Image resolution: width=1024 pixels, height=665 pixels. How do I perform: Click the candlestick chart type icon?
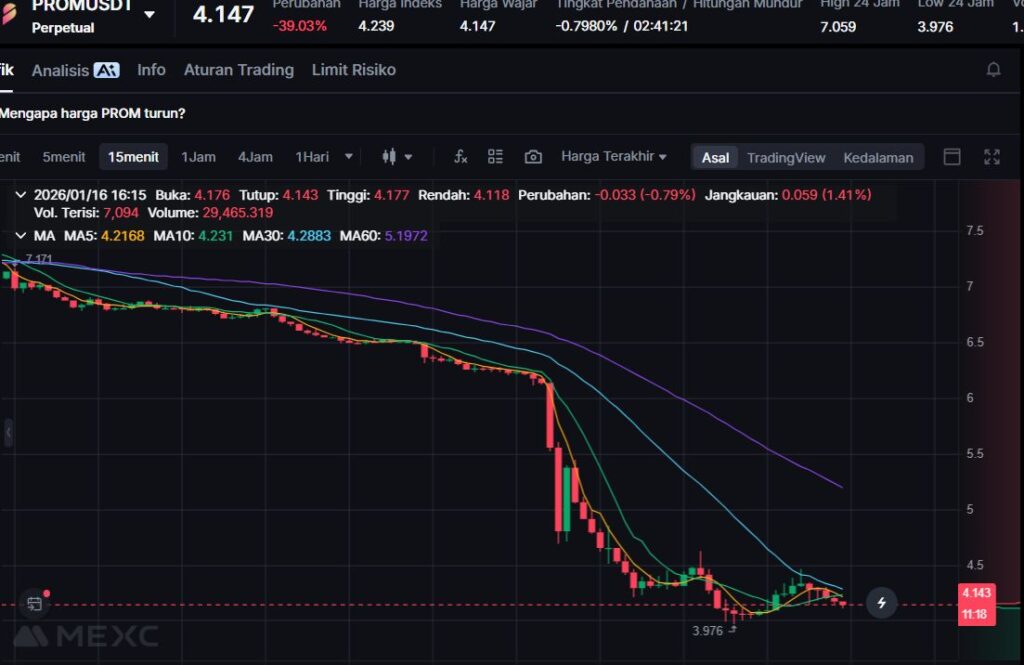pyautogui.click(x=390, y=157)
